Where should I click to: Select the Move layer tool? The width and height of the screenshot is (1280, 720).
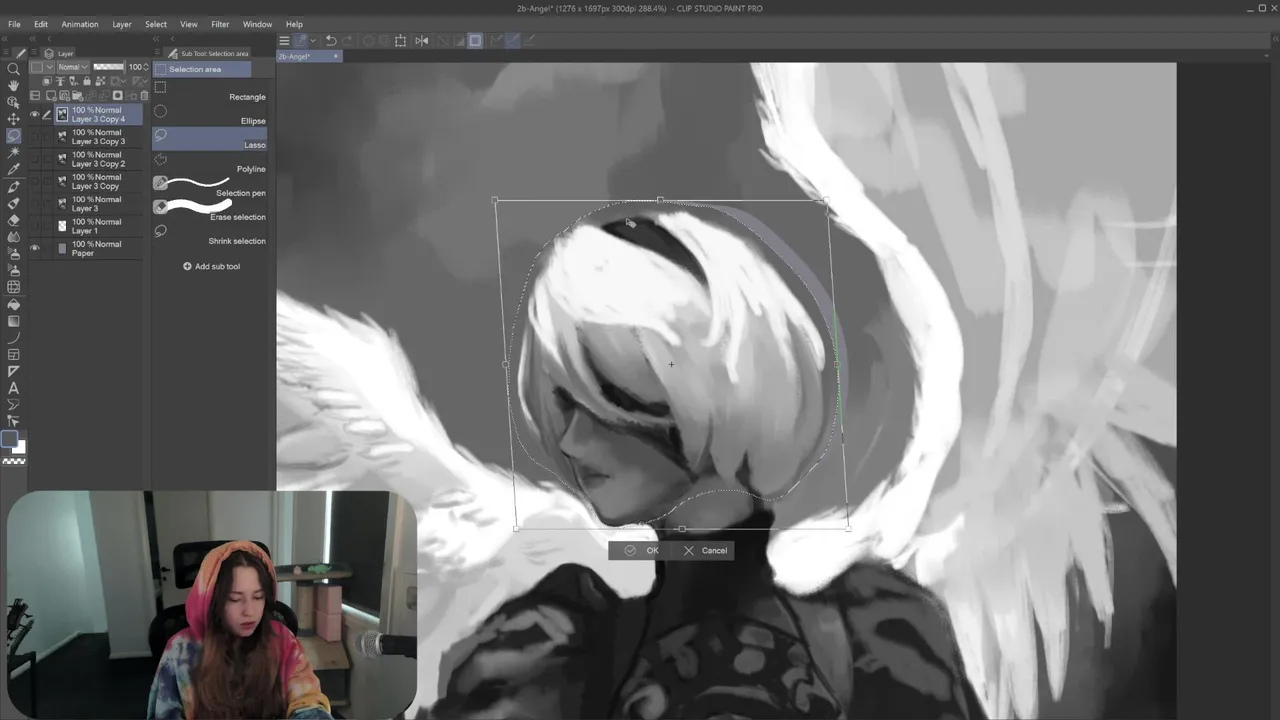(13, 119)
